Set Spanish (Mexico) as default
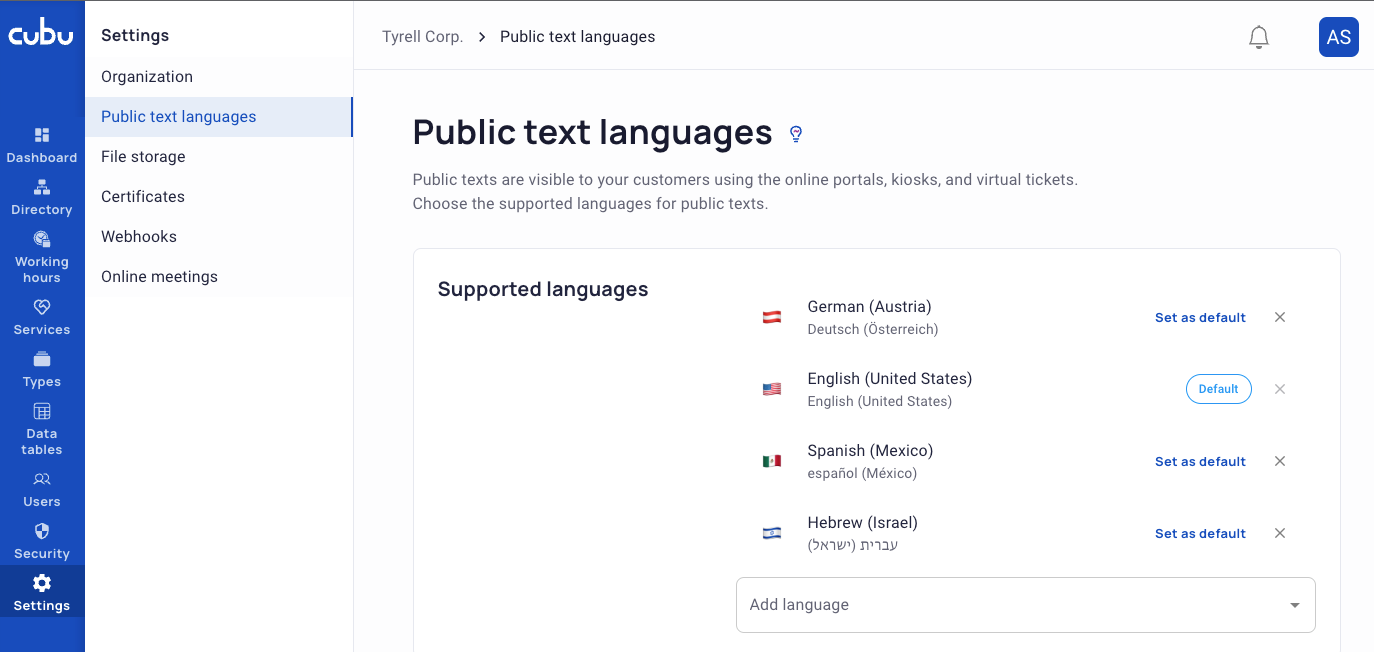 (x=1200, y=462)
